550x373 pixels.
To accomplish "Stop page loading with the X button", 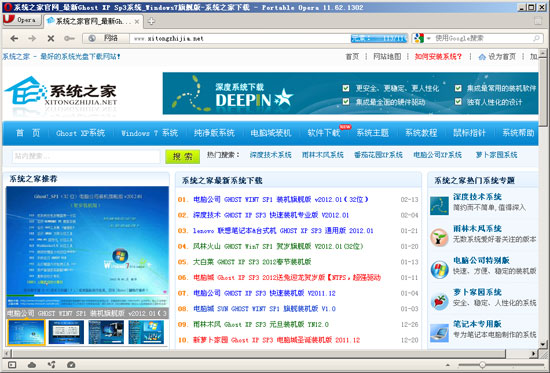I will tap(51, 38).
